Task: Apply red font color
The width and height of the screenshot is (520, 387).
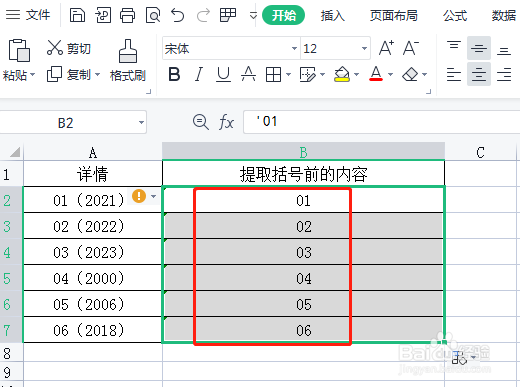Action: [376, 74]
